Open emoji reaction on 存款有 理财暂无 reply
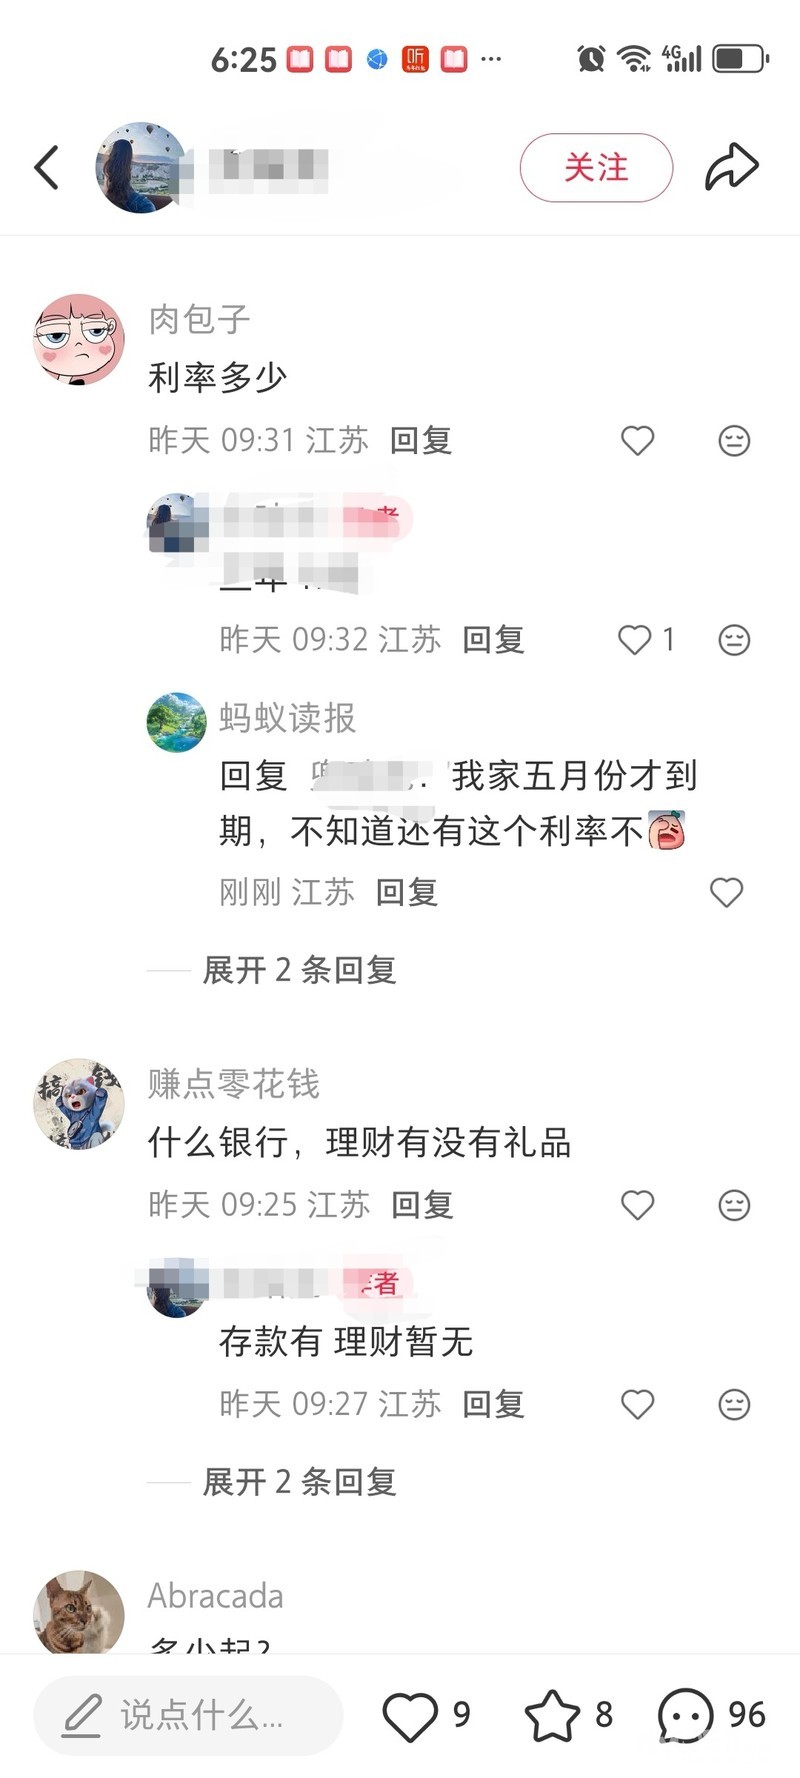The image size is (800, 1778). (734, 1404)
